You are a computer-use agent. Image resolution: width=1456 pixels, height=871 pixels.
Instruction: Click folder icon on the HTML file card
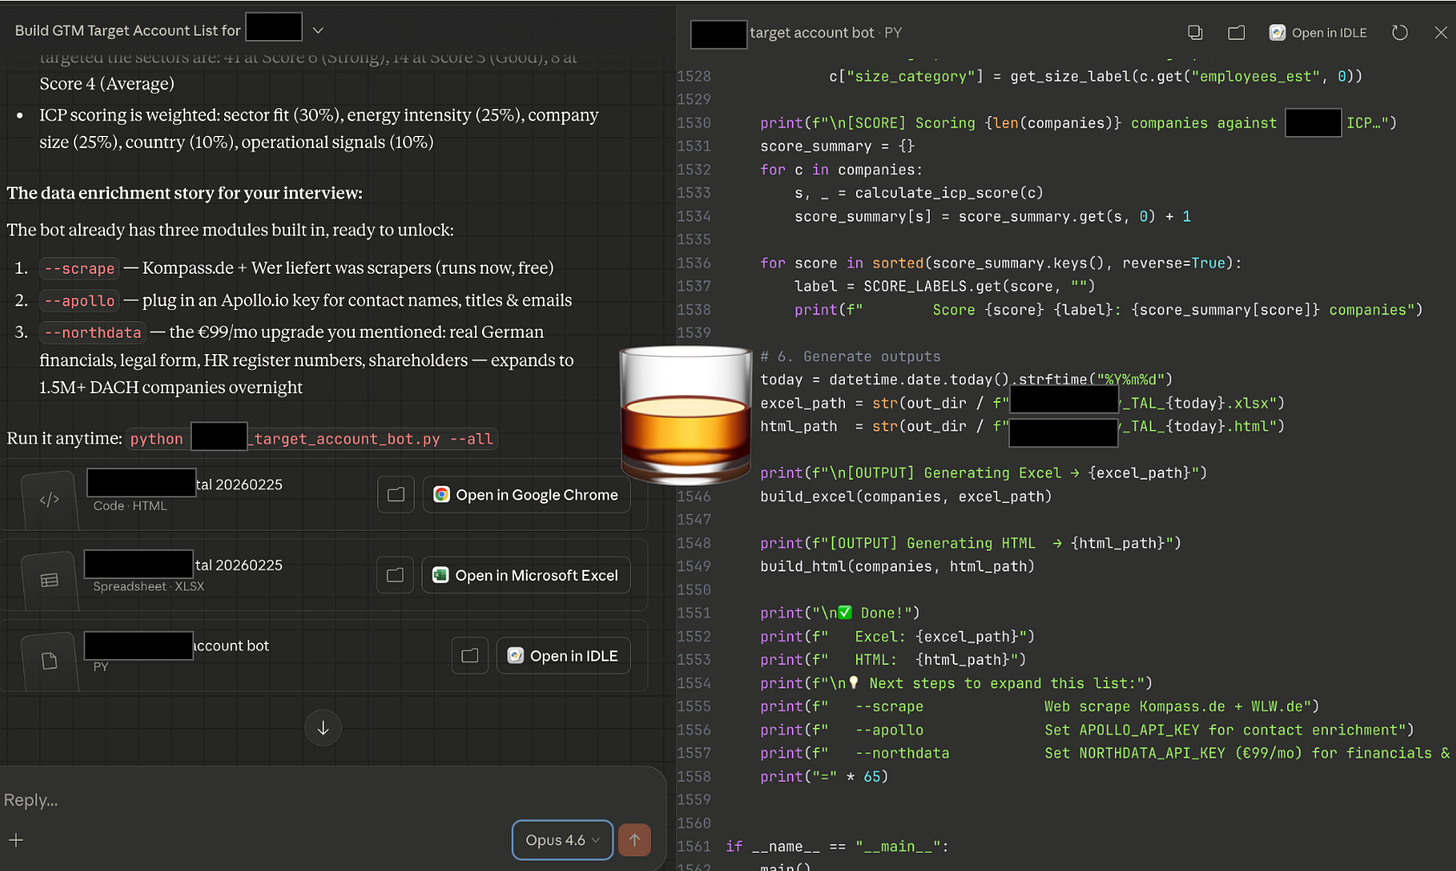396,495
